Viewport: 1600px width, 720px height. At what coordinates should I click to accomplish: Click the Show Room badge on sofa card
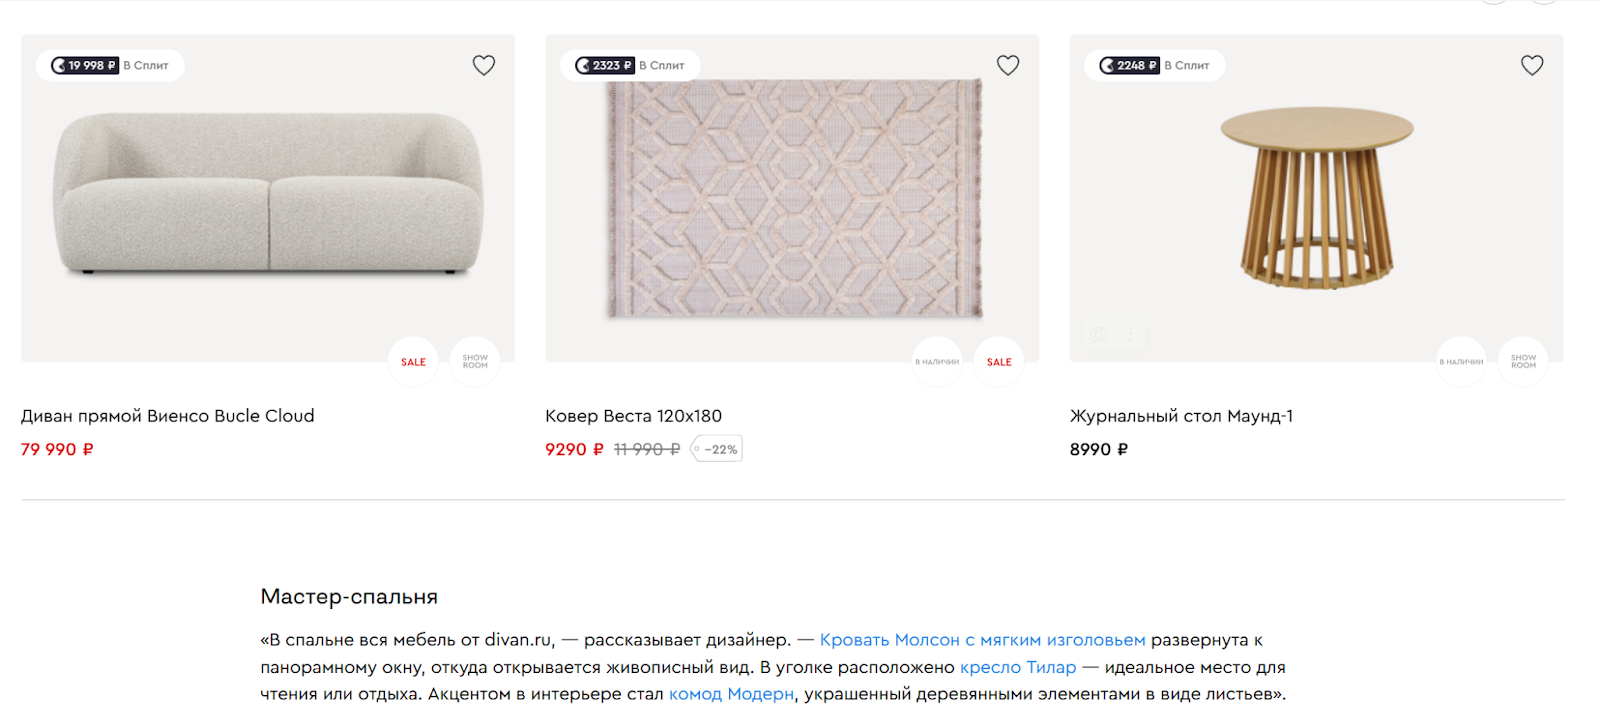(x=475, y=362)
